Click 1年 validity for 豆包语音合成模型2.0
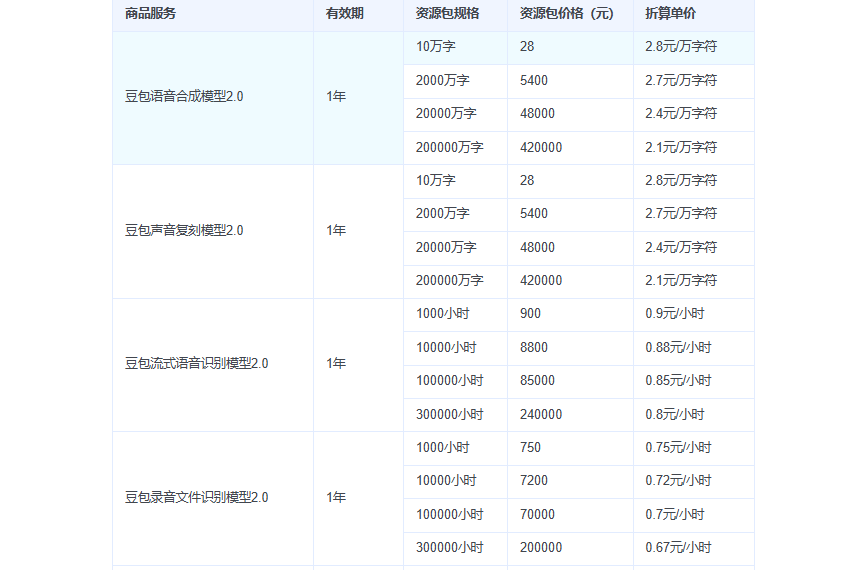 point(358,97)
